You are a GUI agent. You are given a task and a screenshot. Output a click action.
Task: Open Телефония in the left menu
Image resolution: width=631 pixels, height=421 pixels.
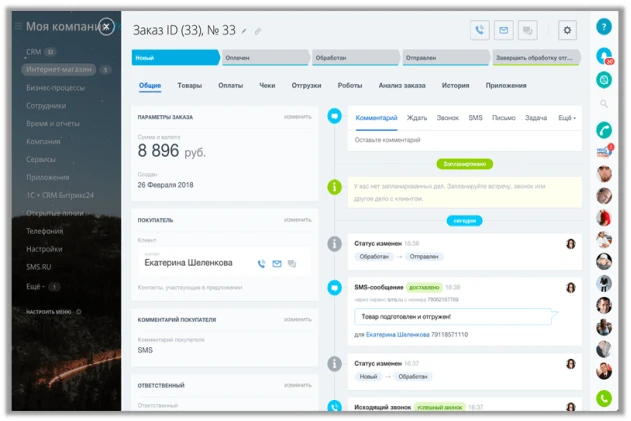(x=44, y=229)
